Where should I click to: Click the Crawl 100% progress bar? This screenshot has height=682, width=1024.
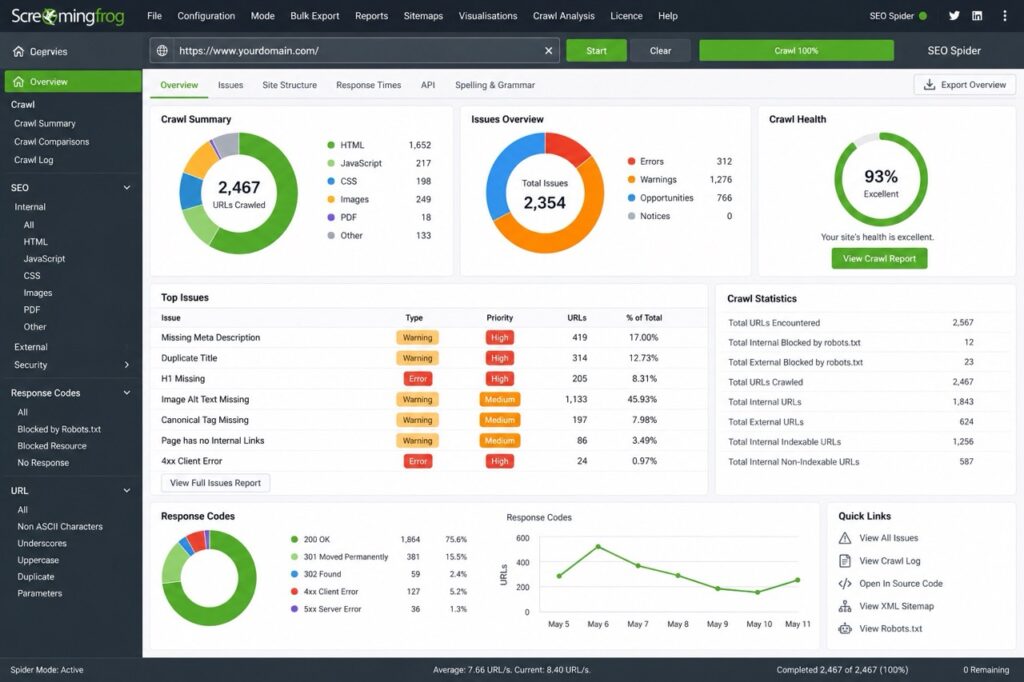(796, 50)
